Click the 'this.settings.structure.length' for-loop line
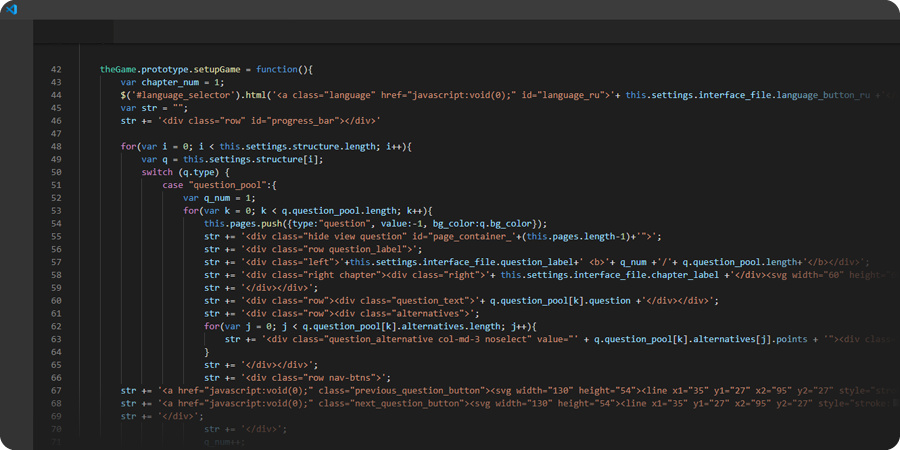The width and height of the screenshot is (900, 450). pos(266,146)
